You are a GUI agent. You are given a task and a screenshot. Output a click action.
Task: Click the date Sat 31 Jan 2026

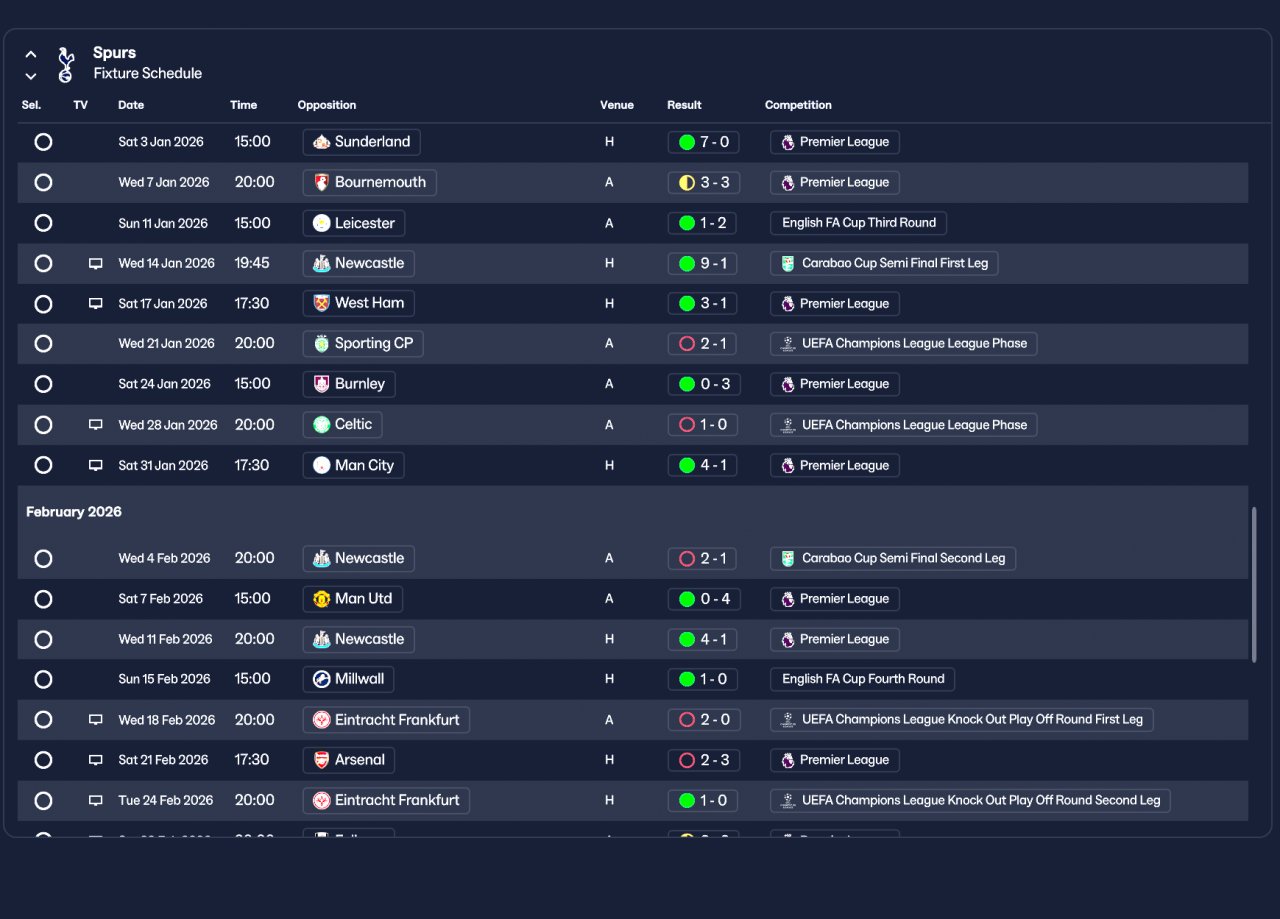pos(163,466)
